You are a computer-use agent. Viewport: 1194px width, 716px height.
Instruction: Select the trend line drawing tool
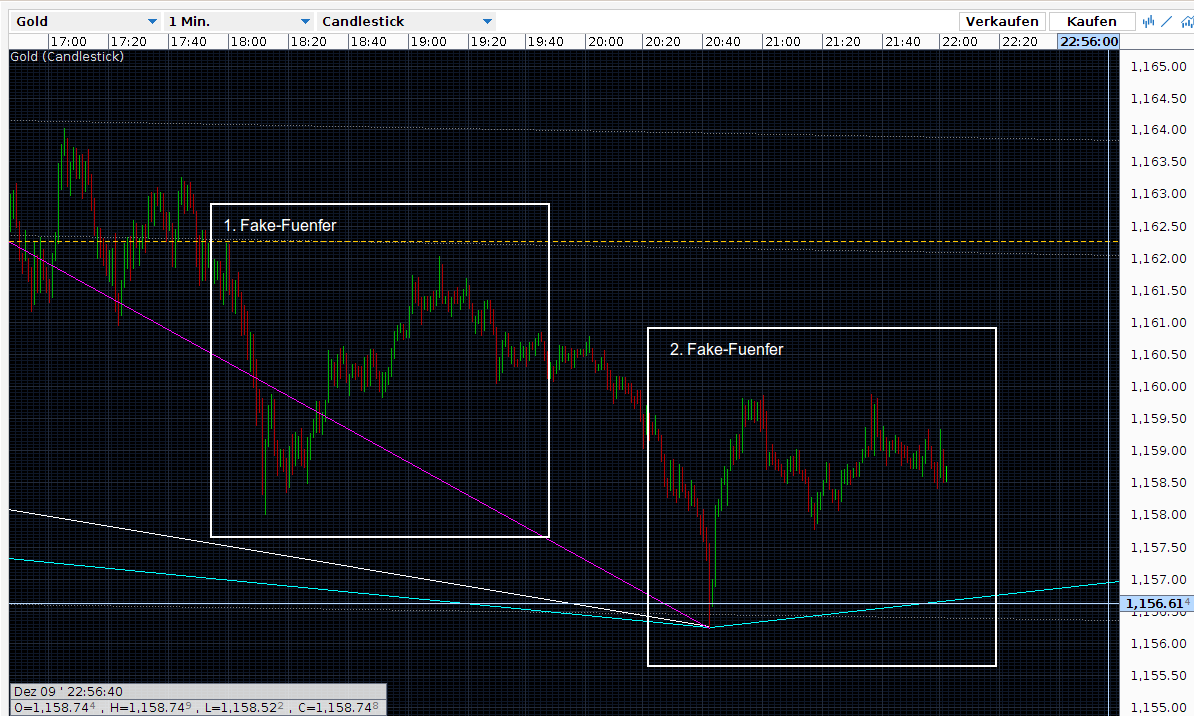point(1167,21)
